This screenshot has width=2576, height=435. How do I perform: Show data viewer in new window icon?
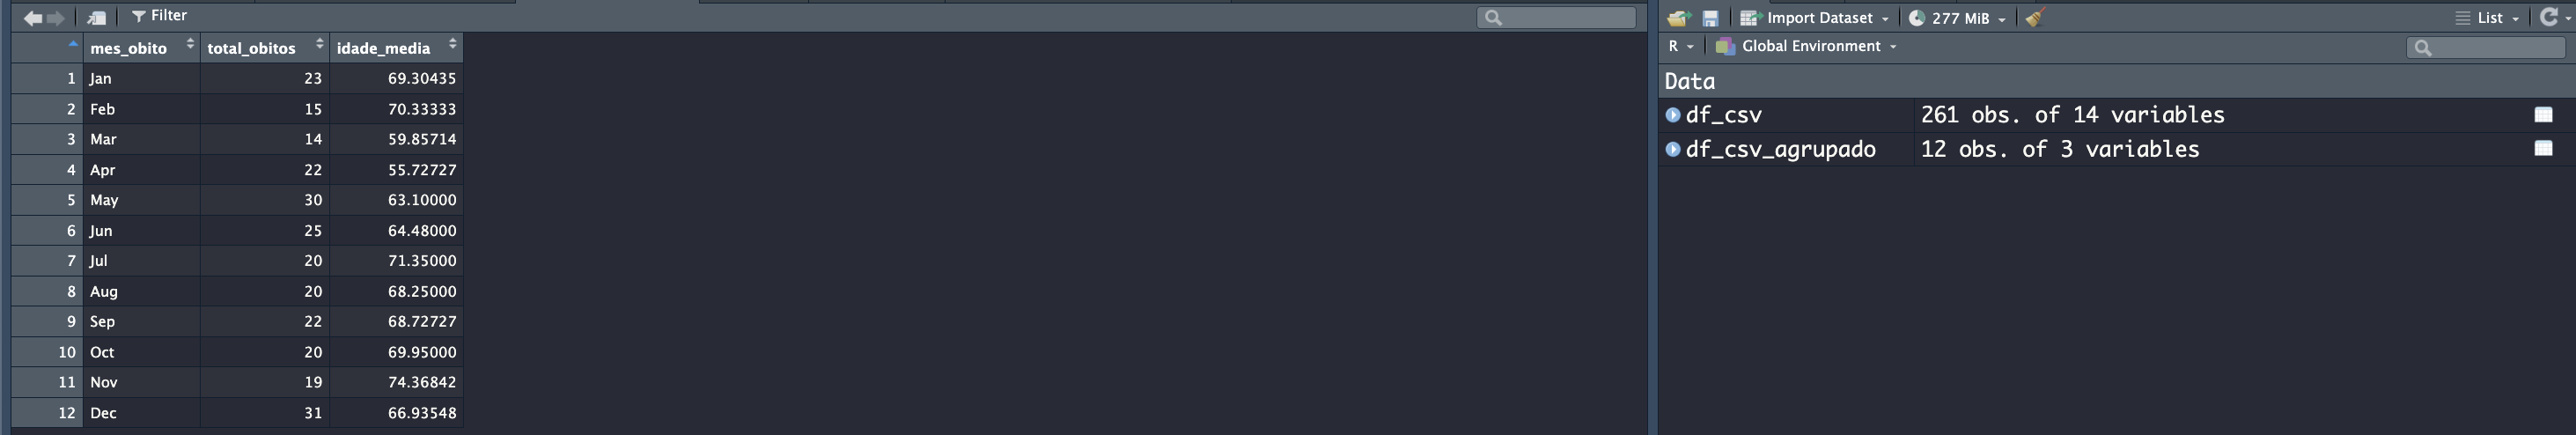97,18
